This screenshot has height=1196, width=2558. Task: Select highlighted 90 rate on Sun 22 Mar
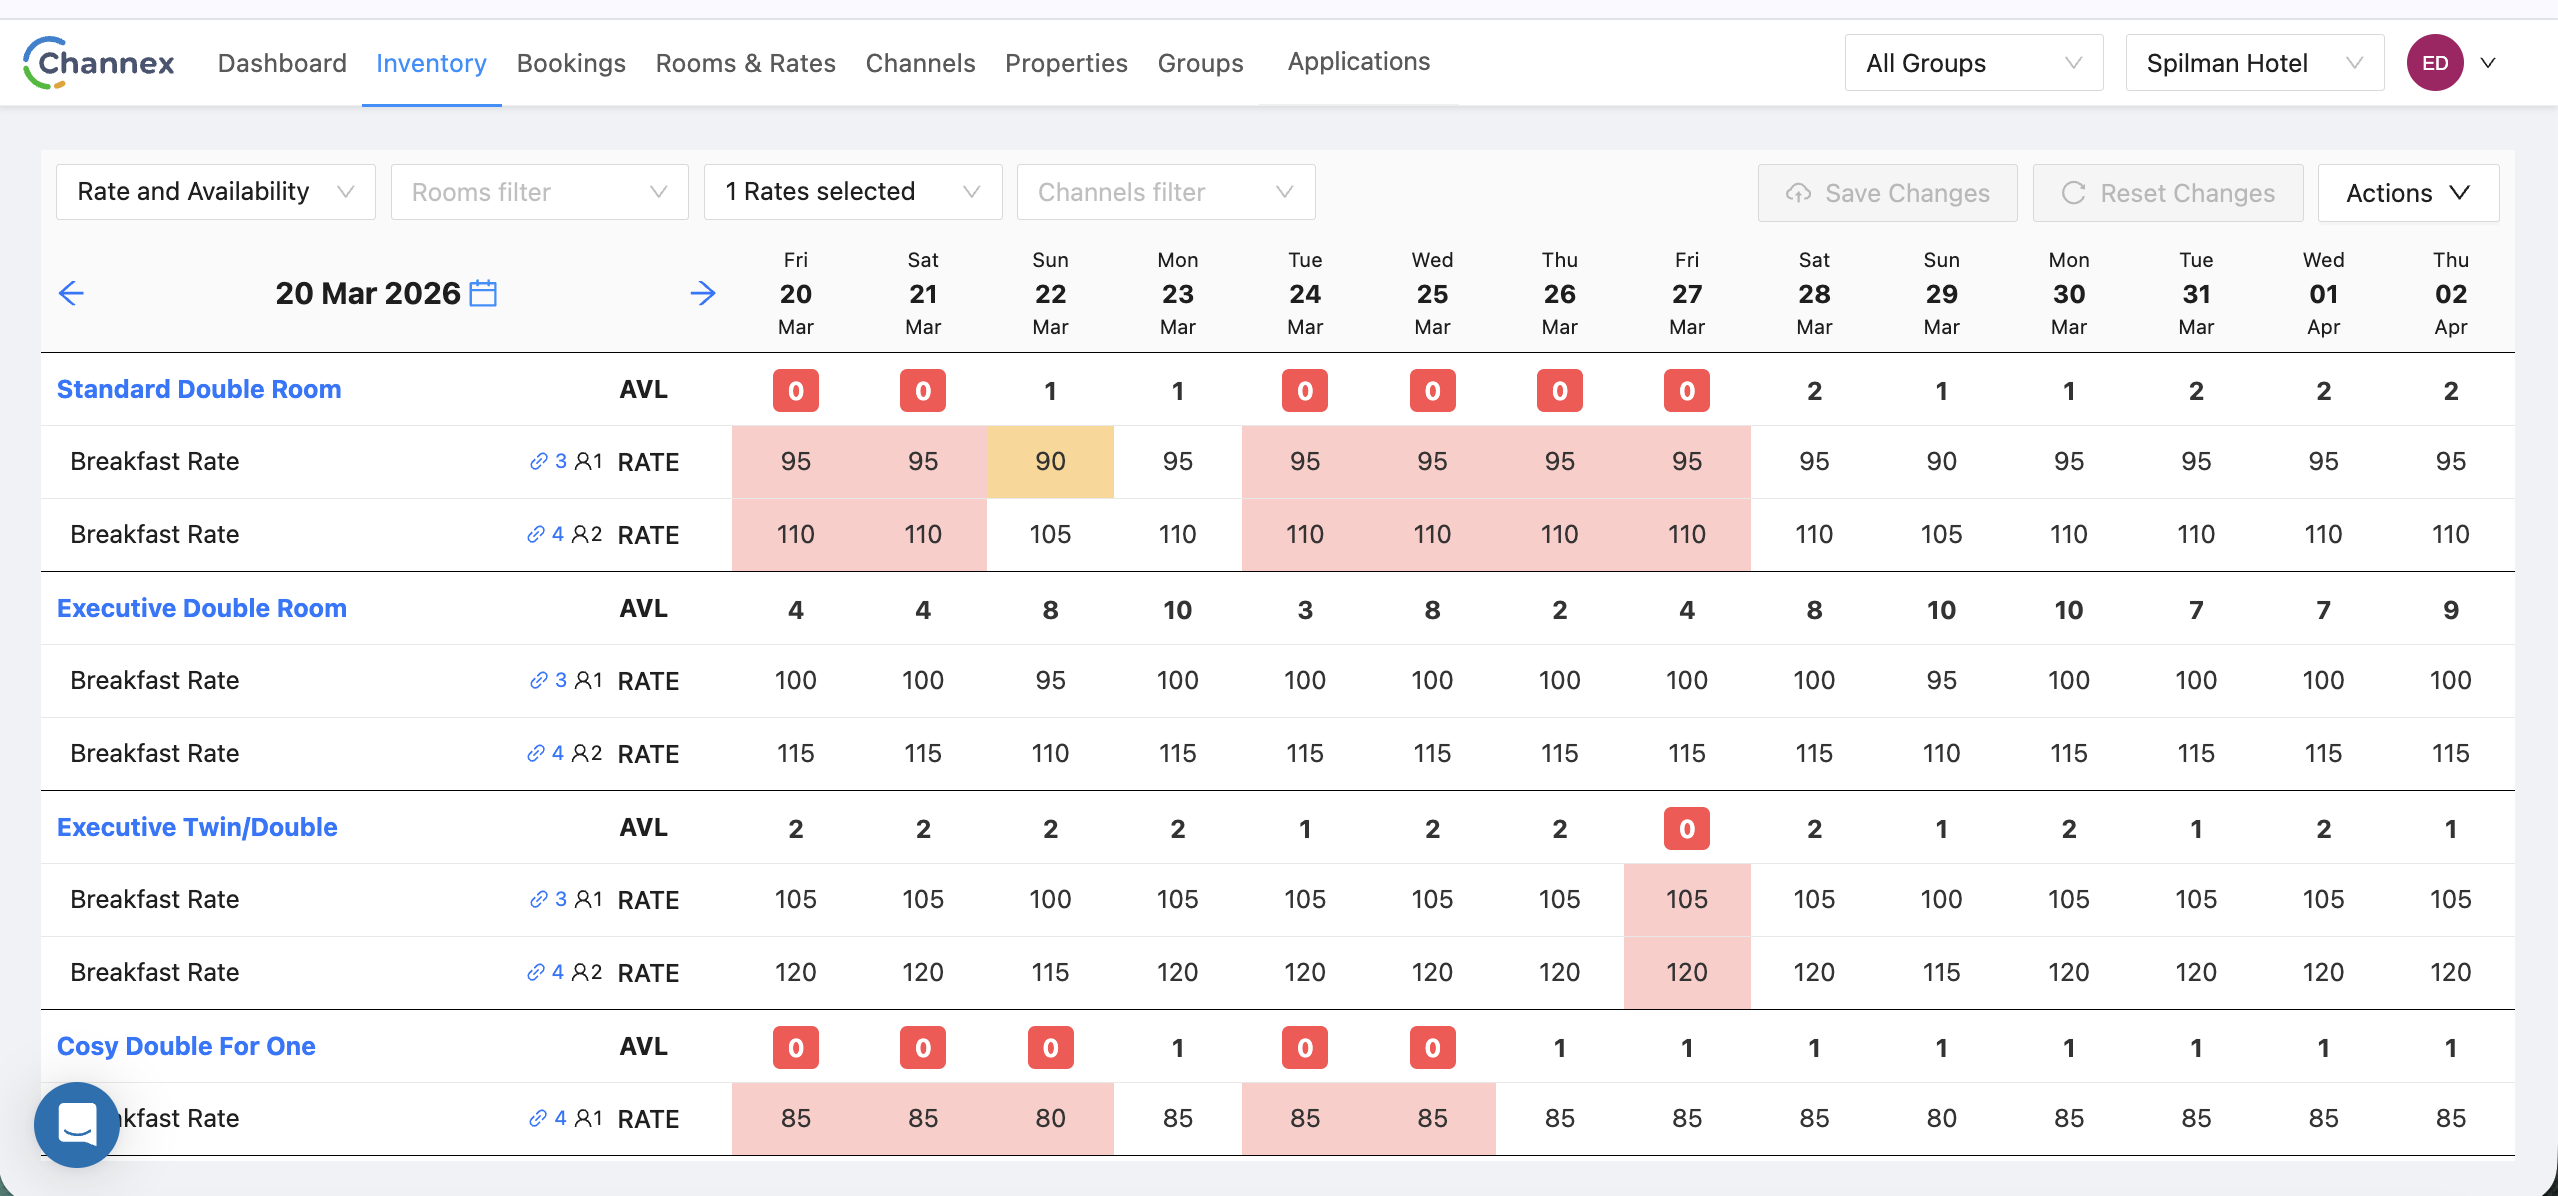tap(1050, 461)
